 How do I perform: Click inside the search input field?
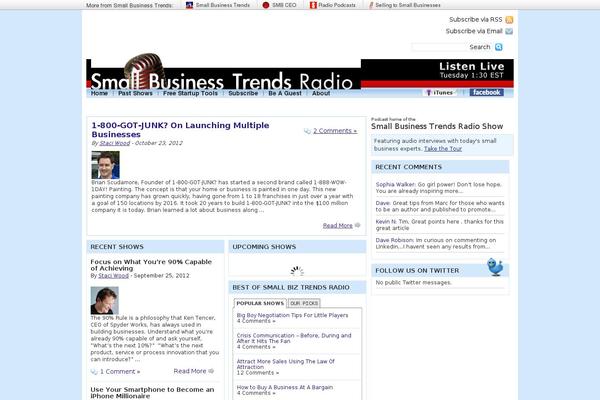(439, 47)
